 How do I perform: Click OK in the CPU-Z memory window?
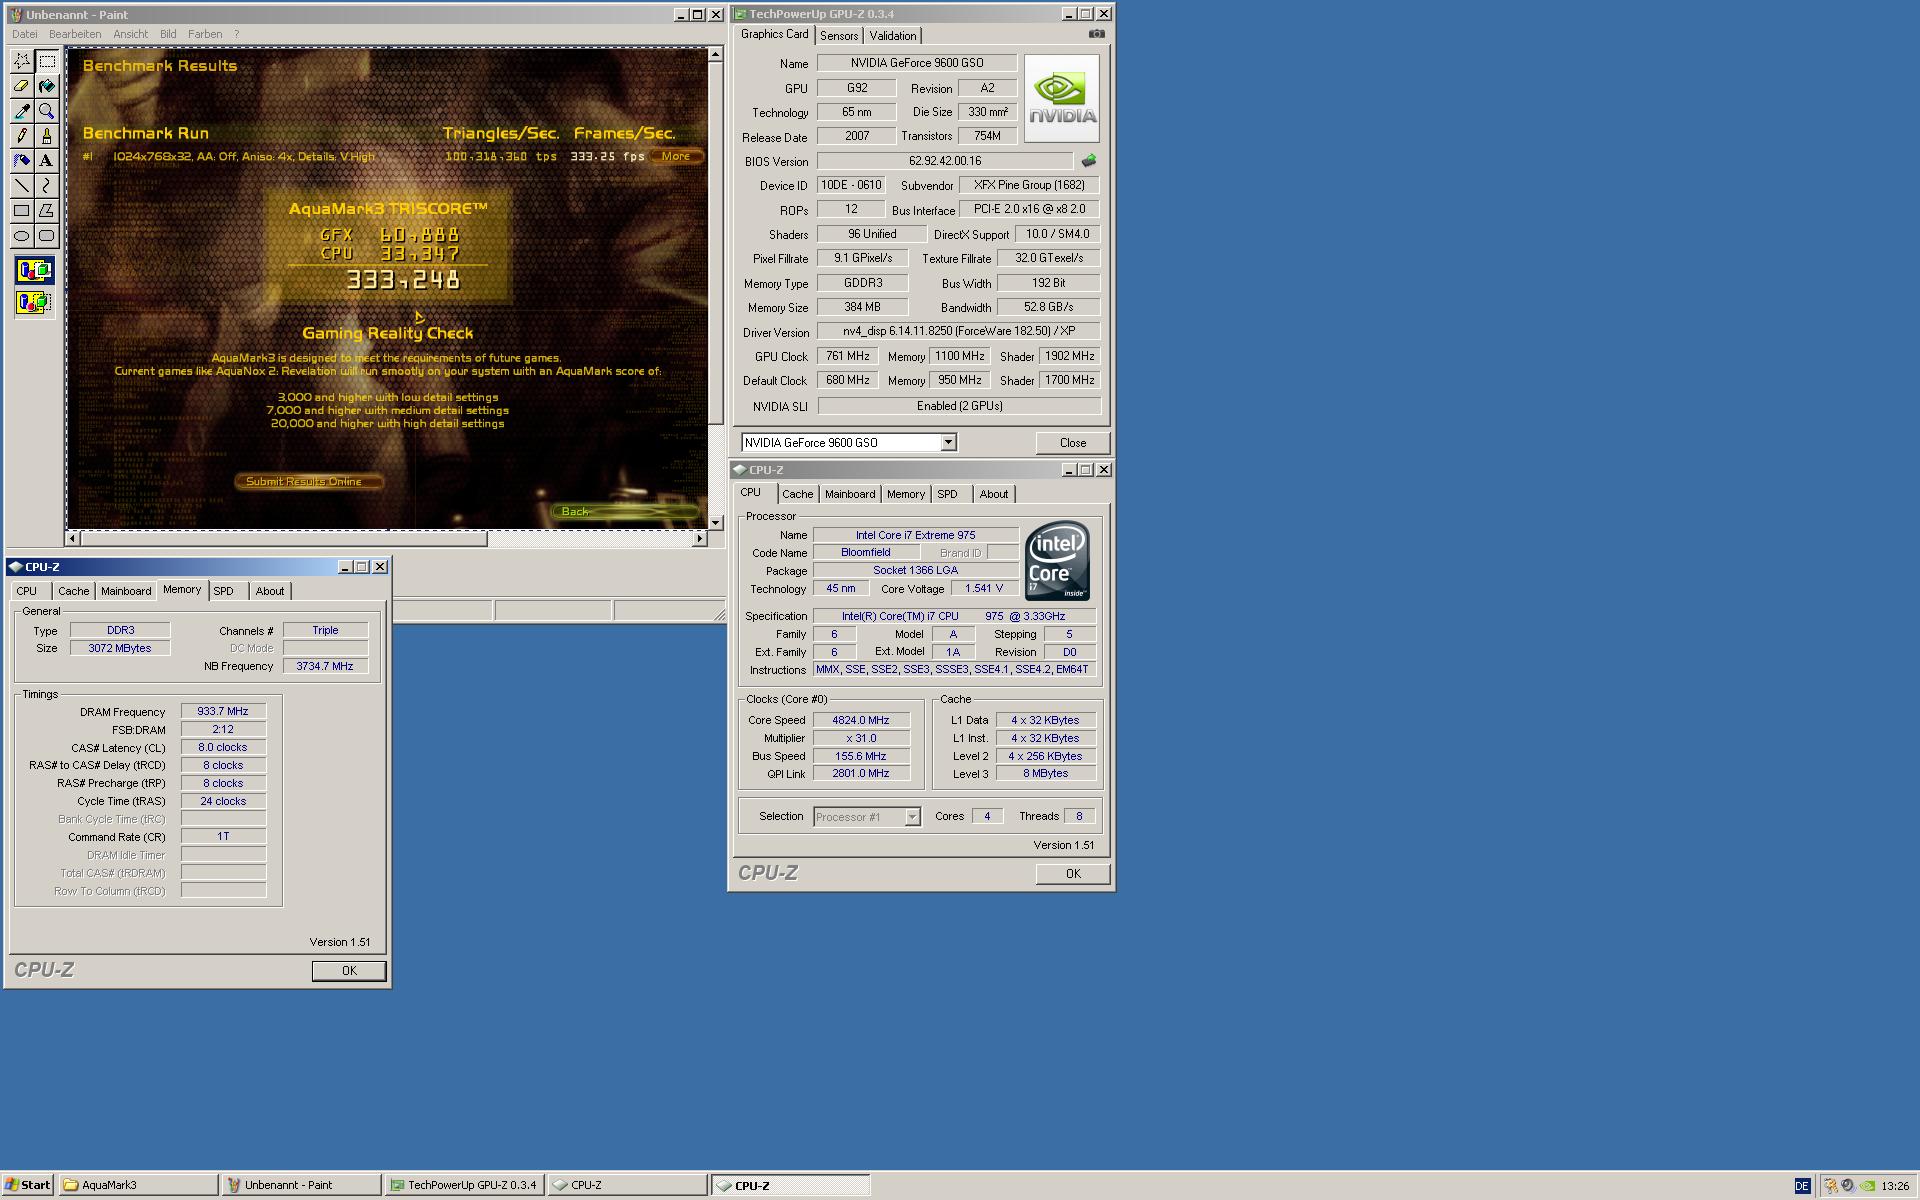click(x=348, y=971)
